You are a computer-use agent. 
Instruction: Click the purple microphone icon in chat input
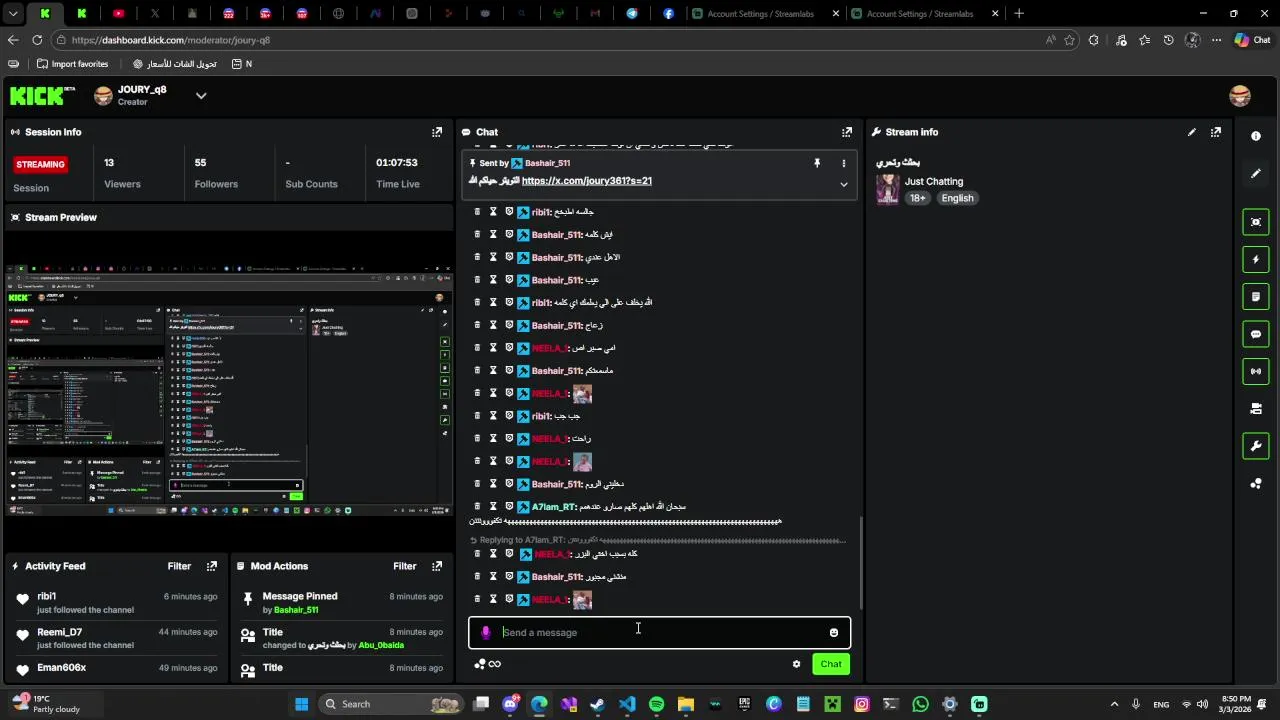pos(486,632)
